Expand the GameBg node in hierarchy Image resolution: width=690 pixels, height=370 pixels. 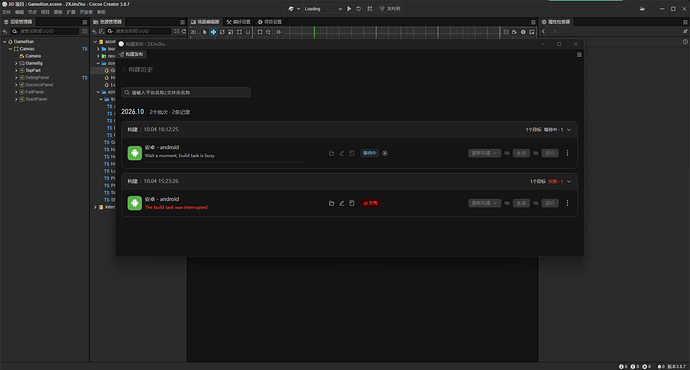coord(16,63)
